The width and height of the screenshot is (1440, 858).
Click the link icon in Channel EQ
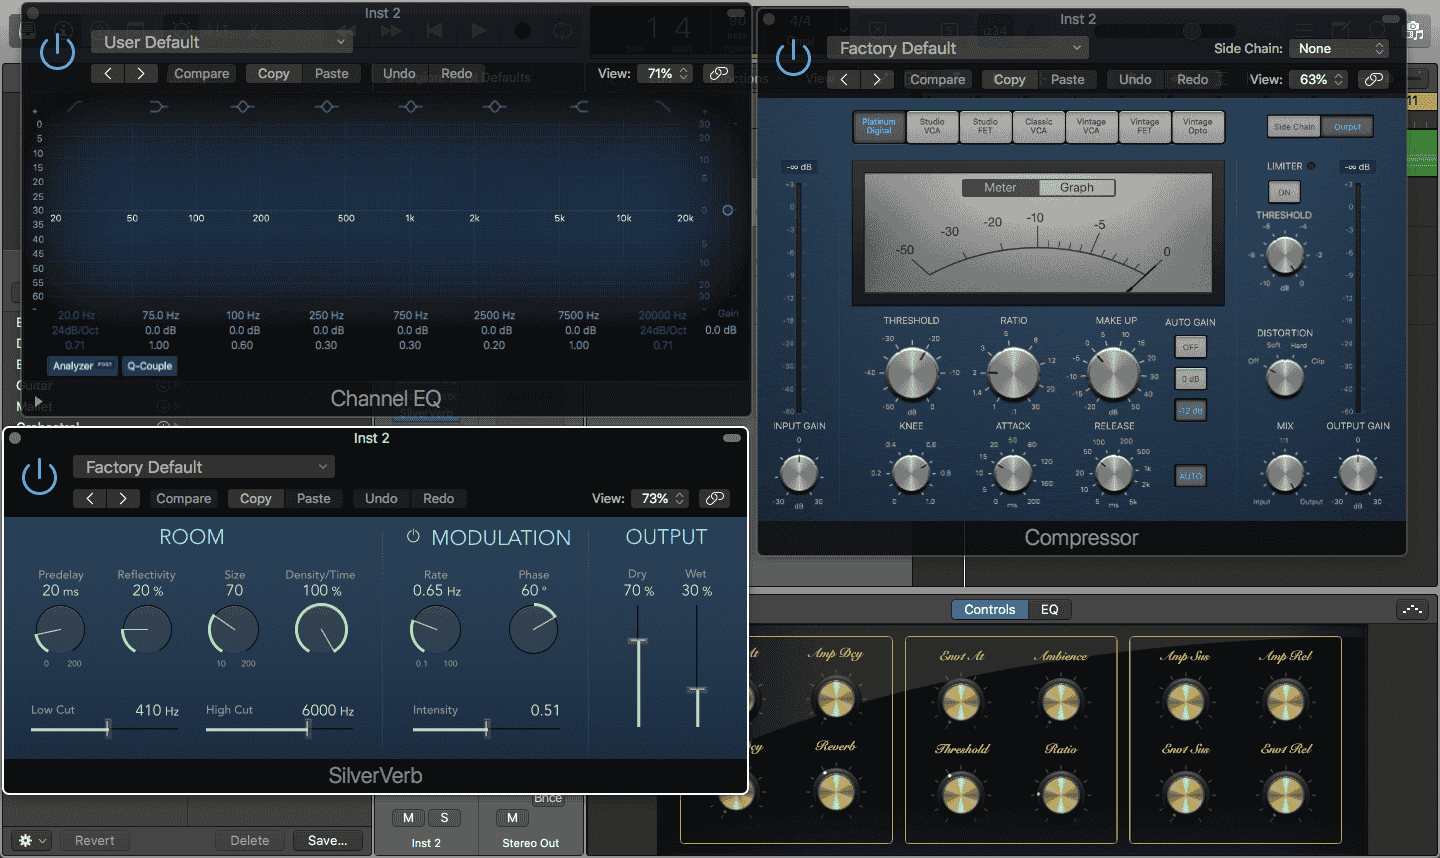tap(718, 73)
